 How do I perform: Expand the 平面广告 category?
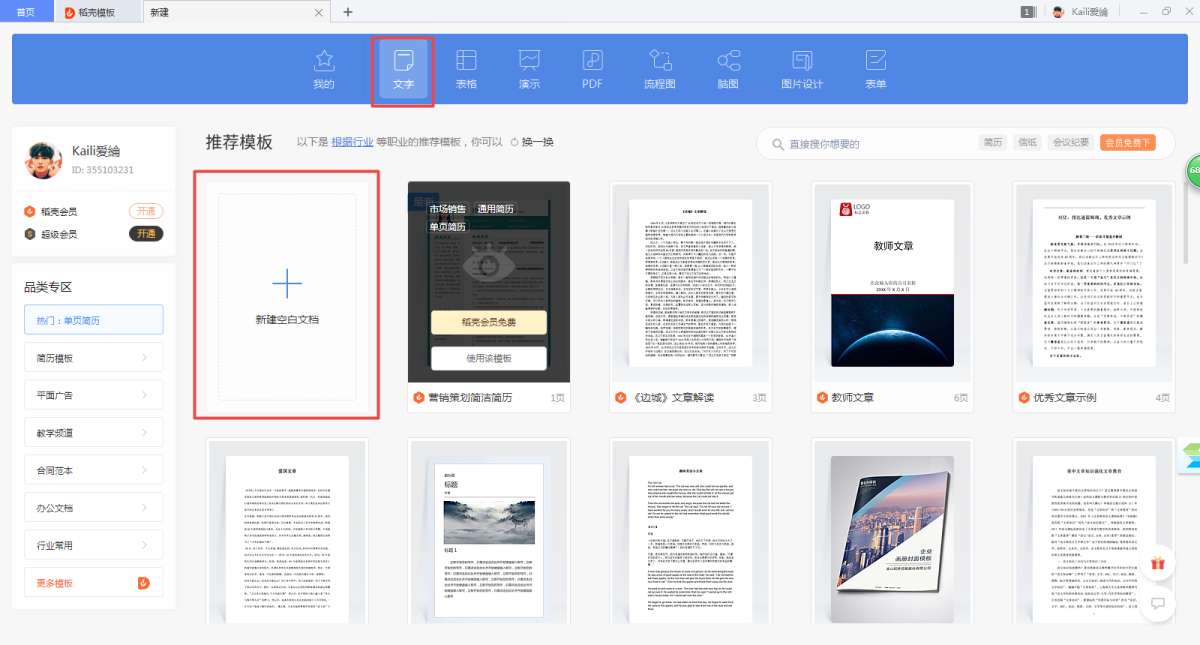(93, 395)
